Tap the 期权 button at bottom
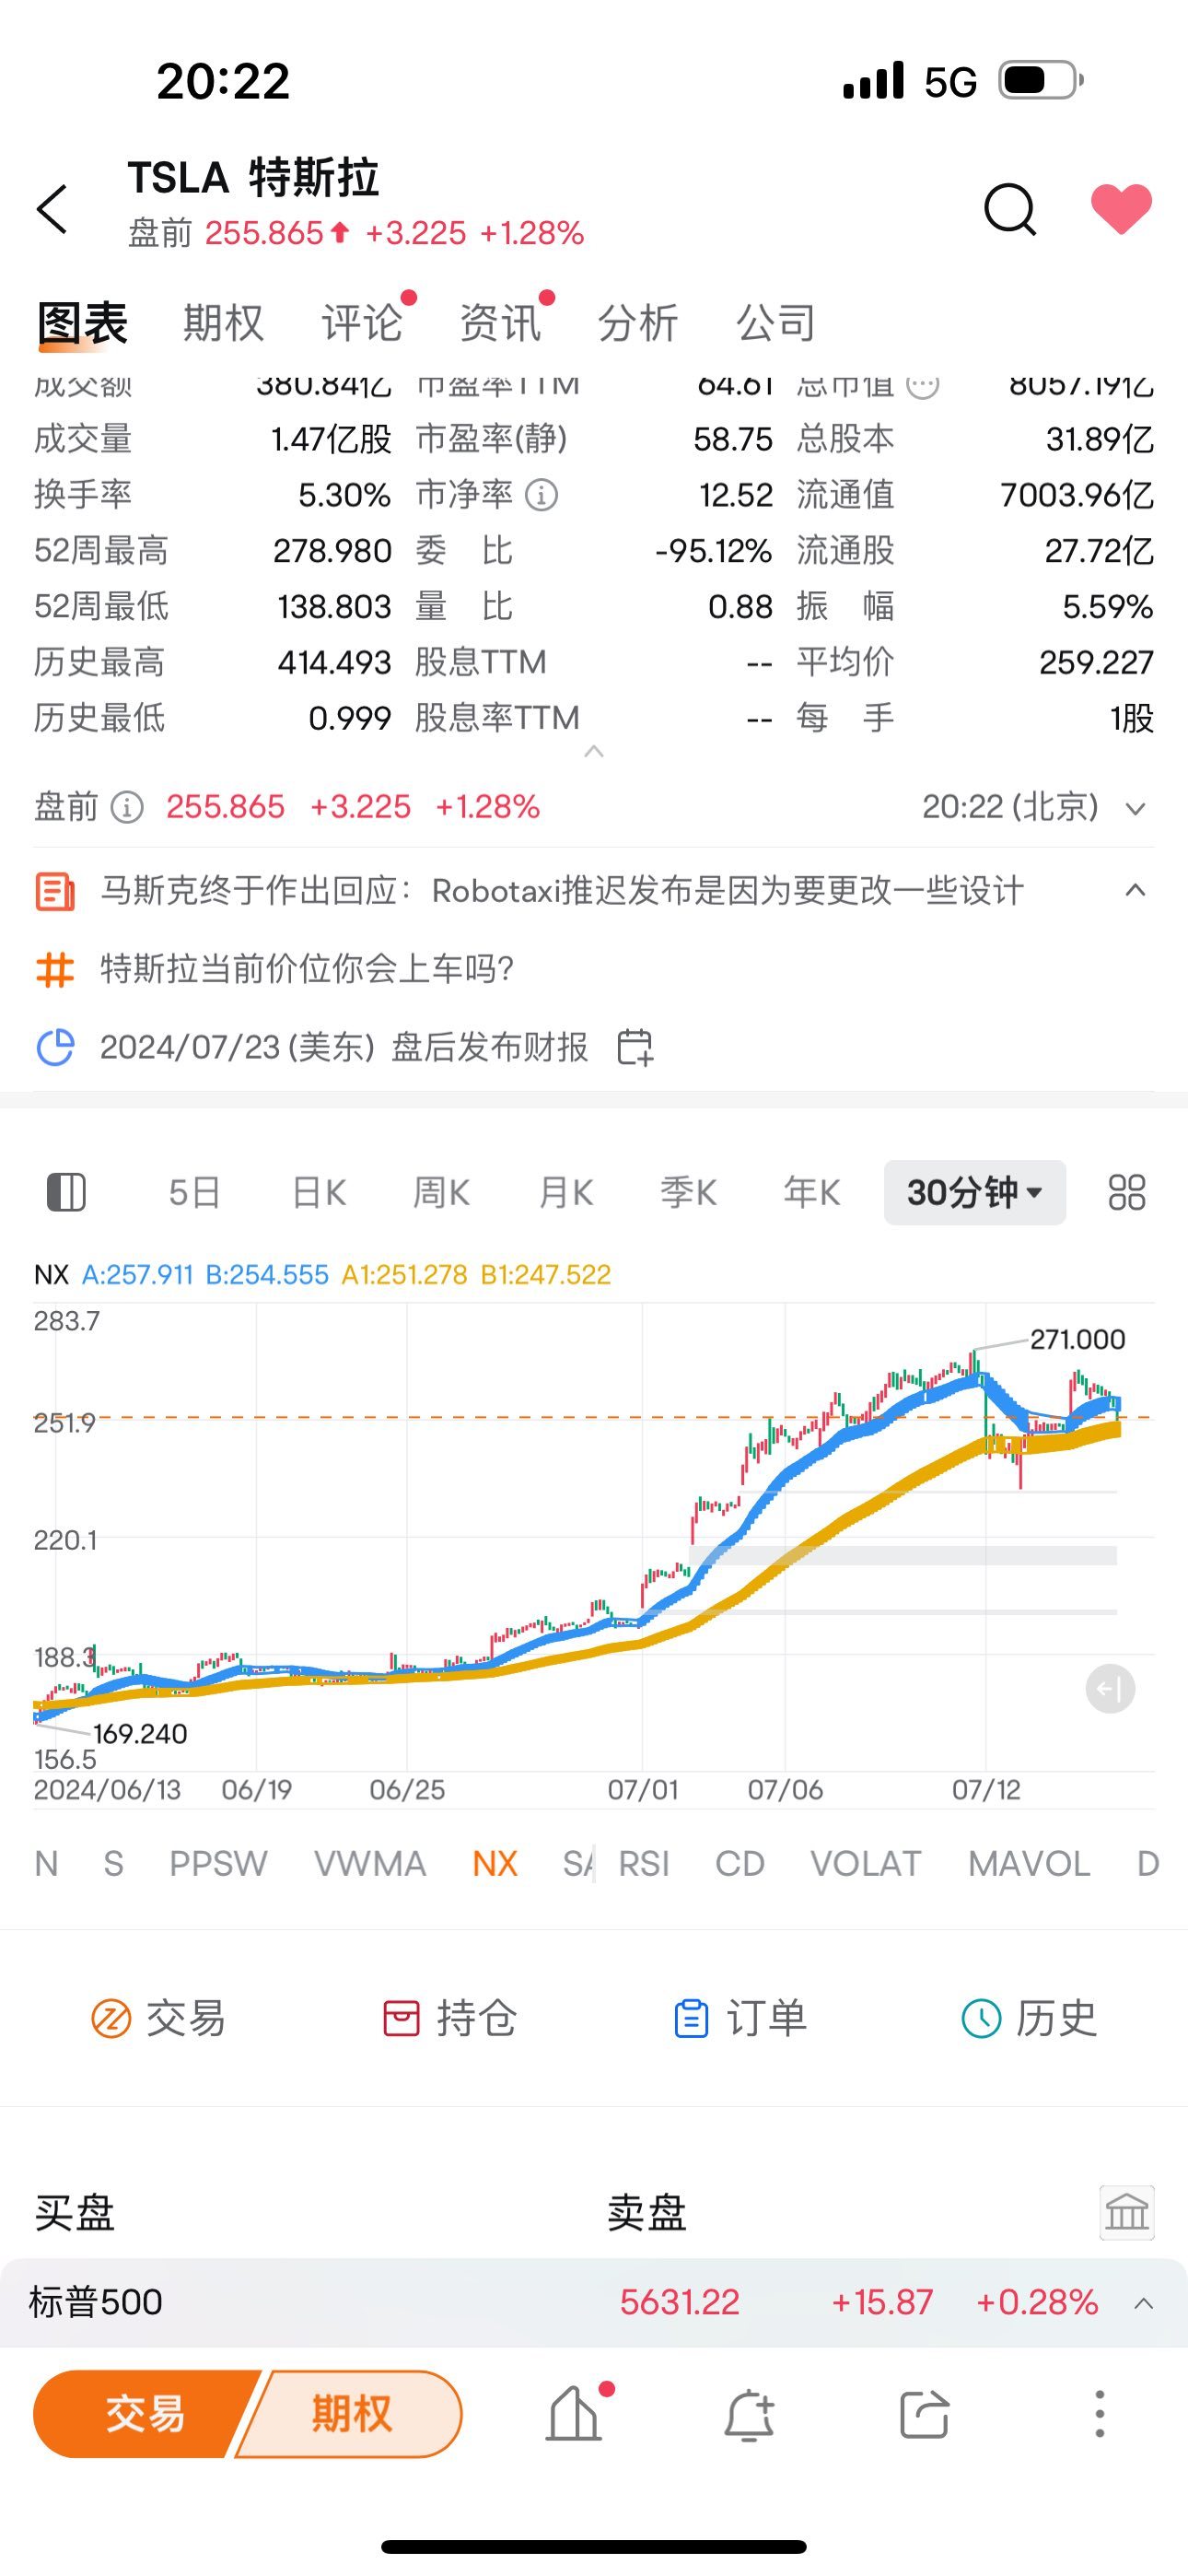1188x2576 pixels. pyautogui.click(x=351, y=2414)
